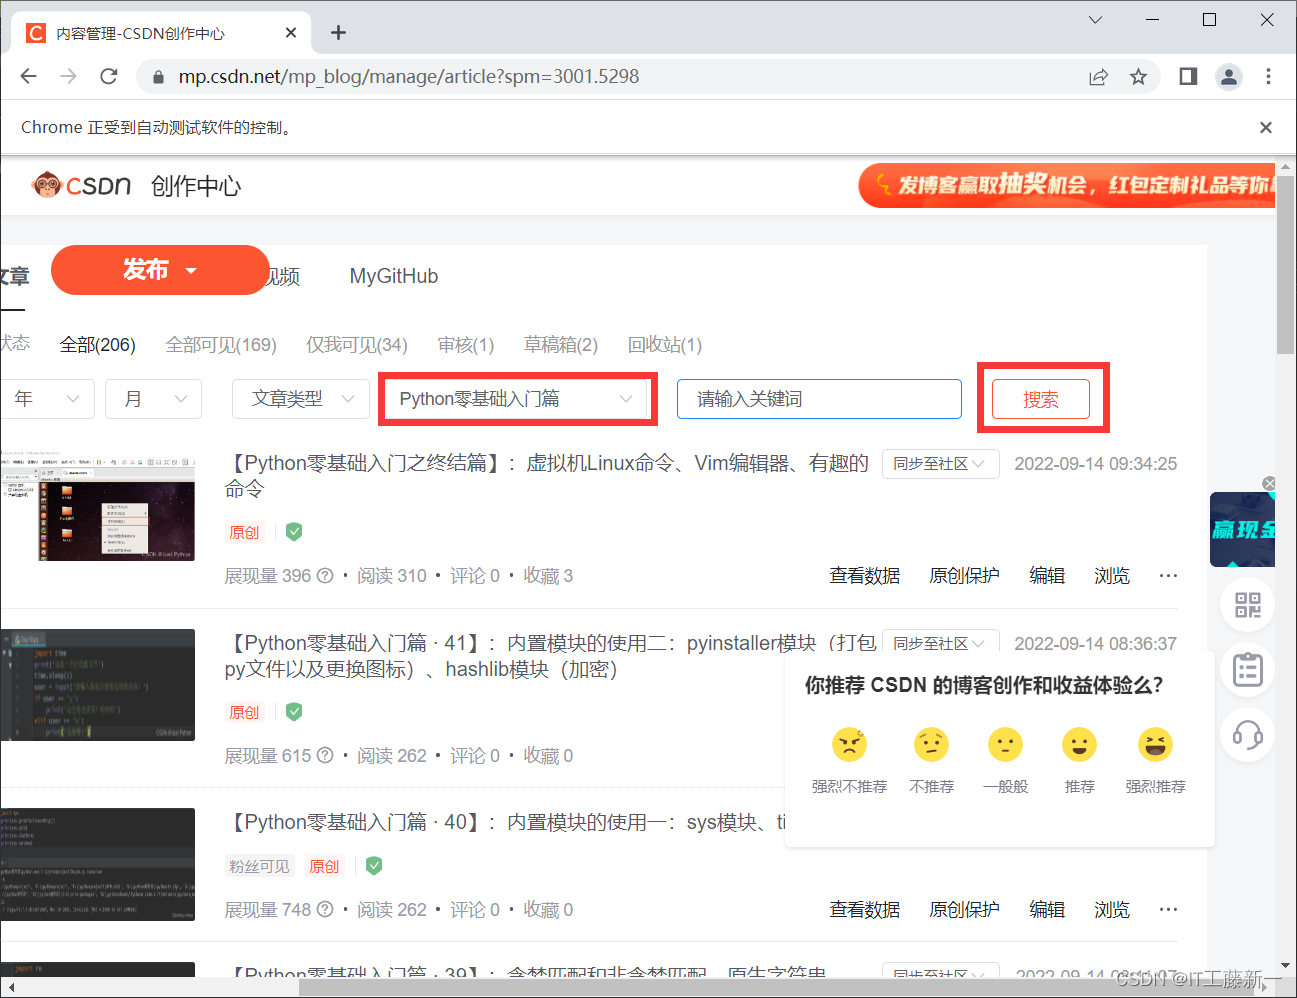Click the browser address bar URL
1297x998 pixels.
(x=409, y=76)
